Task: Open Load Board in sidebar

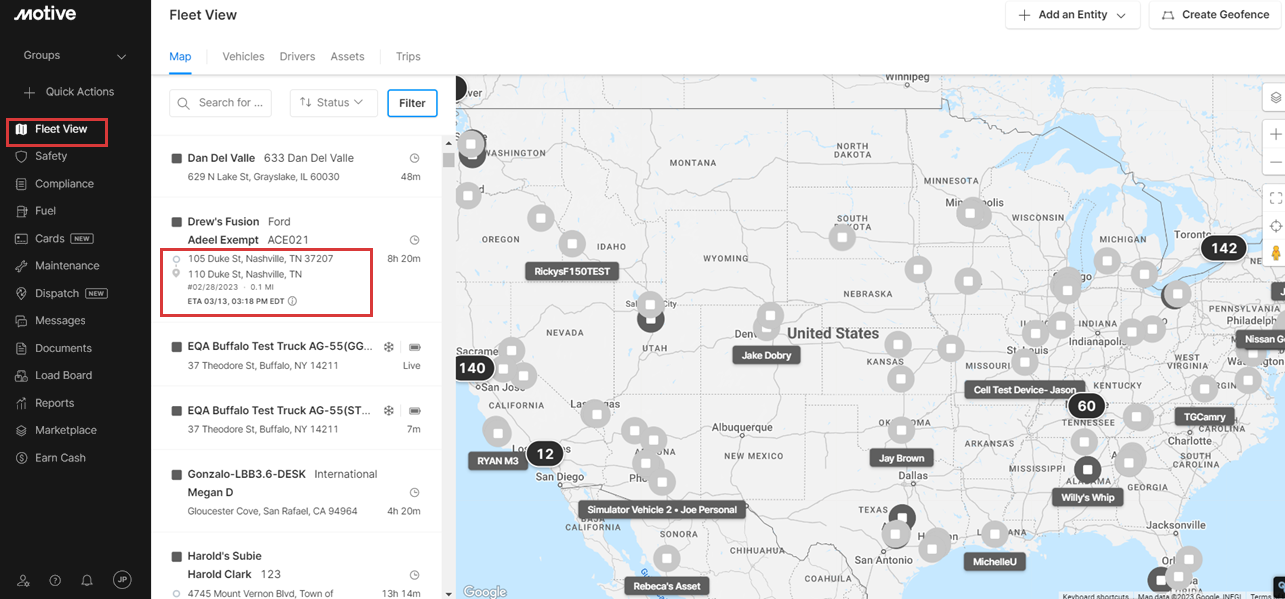Action: tap(55, 376)
